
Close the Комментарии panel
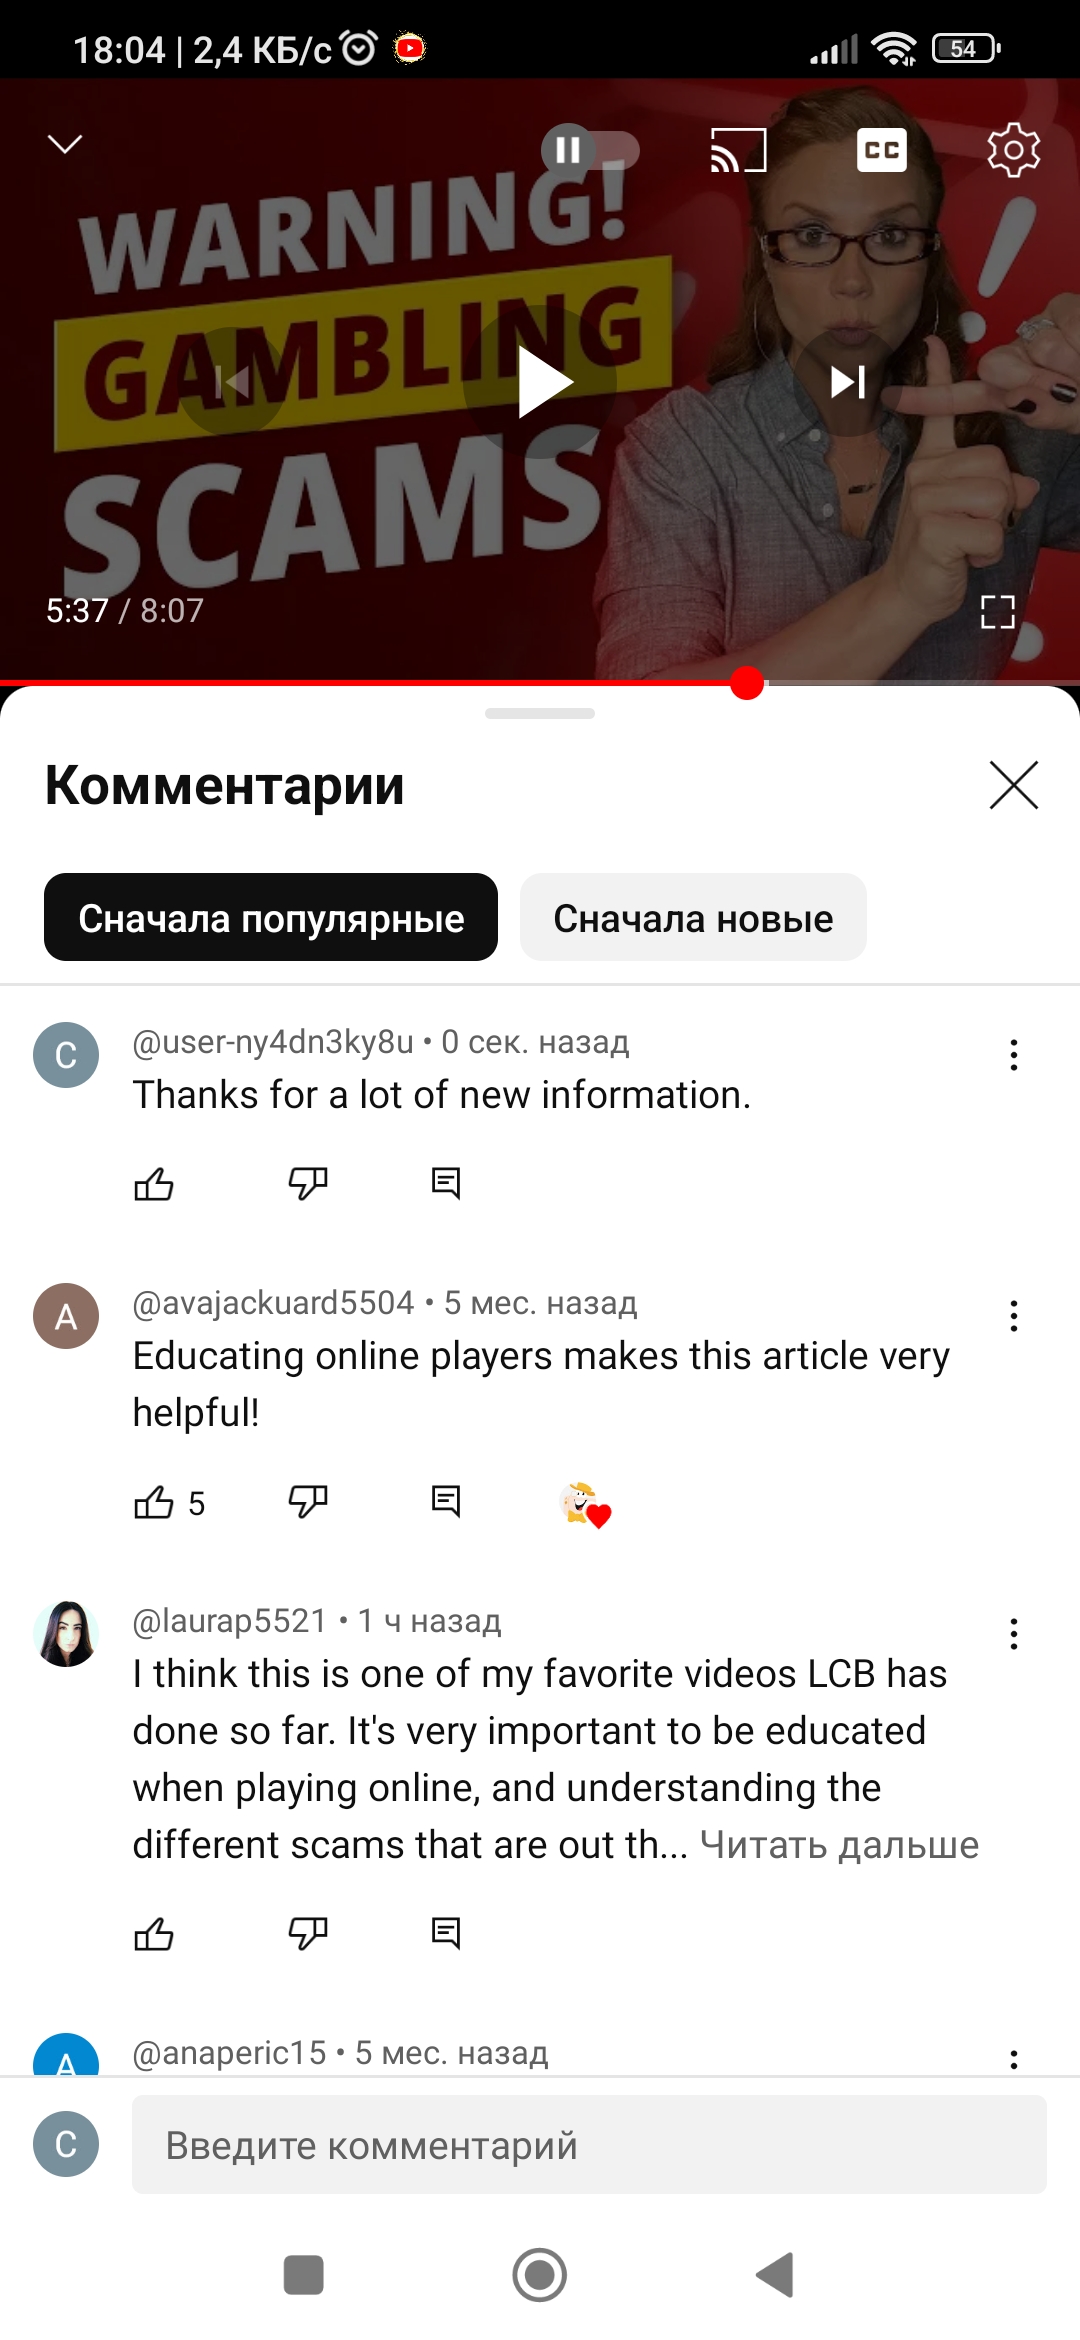click(1014, 785)
